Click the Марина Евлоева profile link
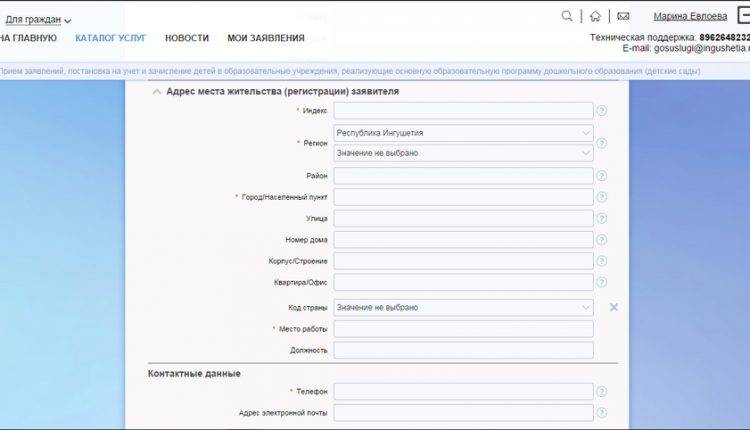750x430 pixels. coord(690,16)
